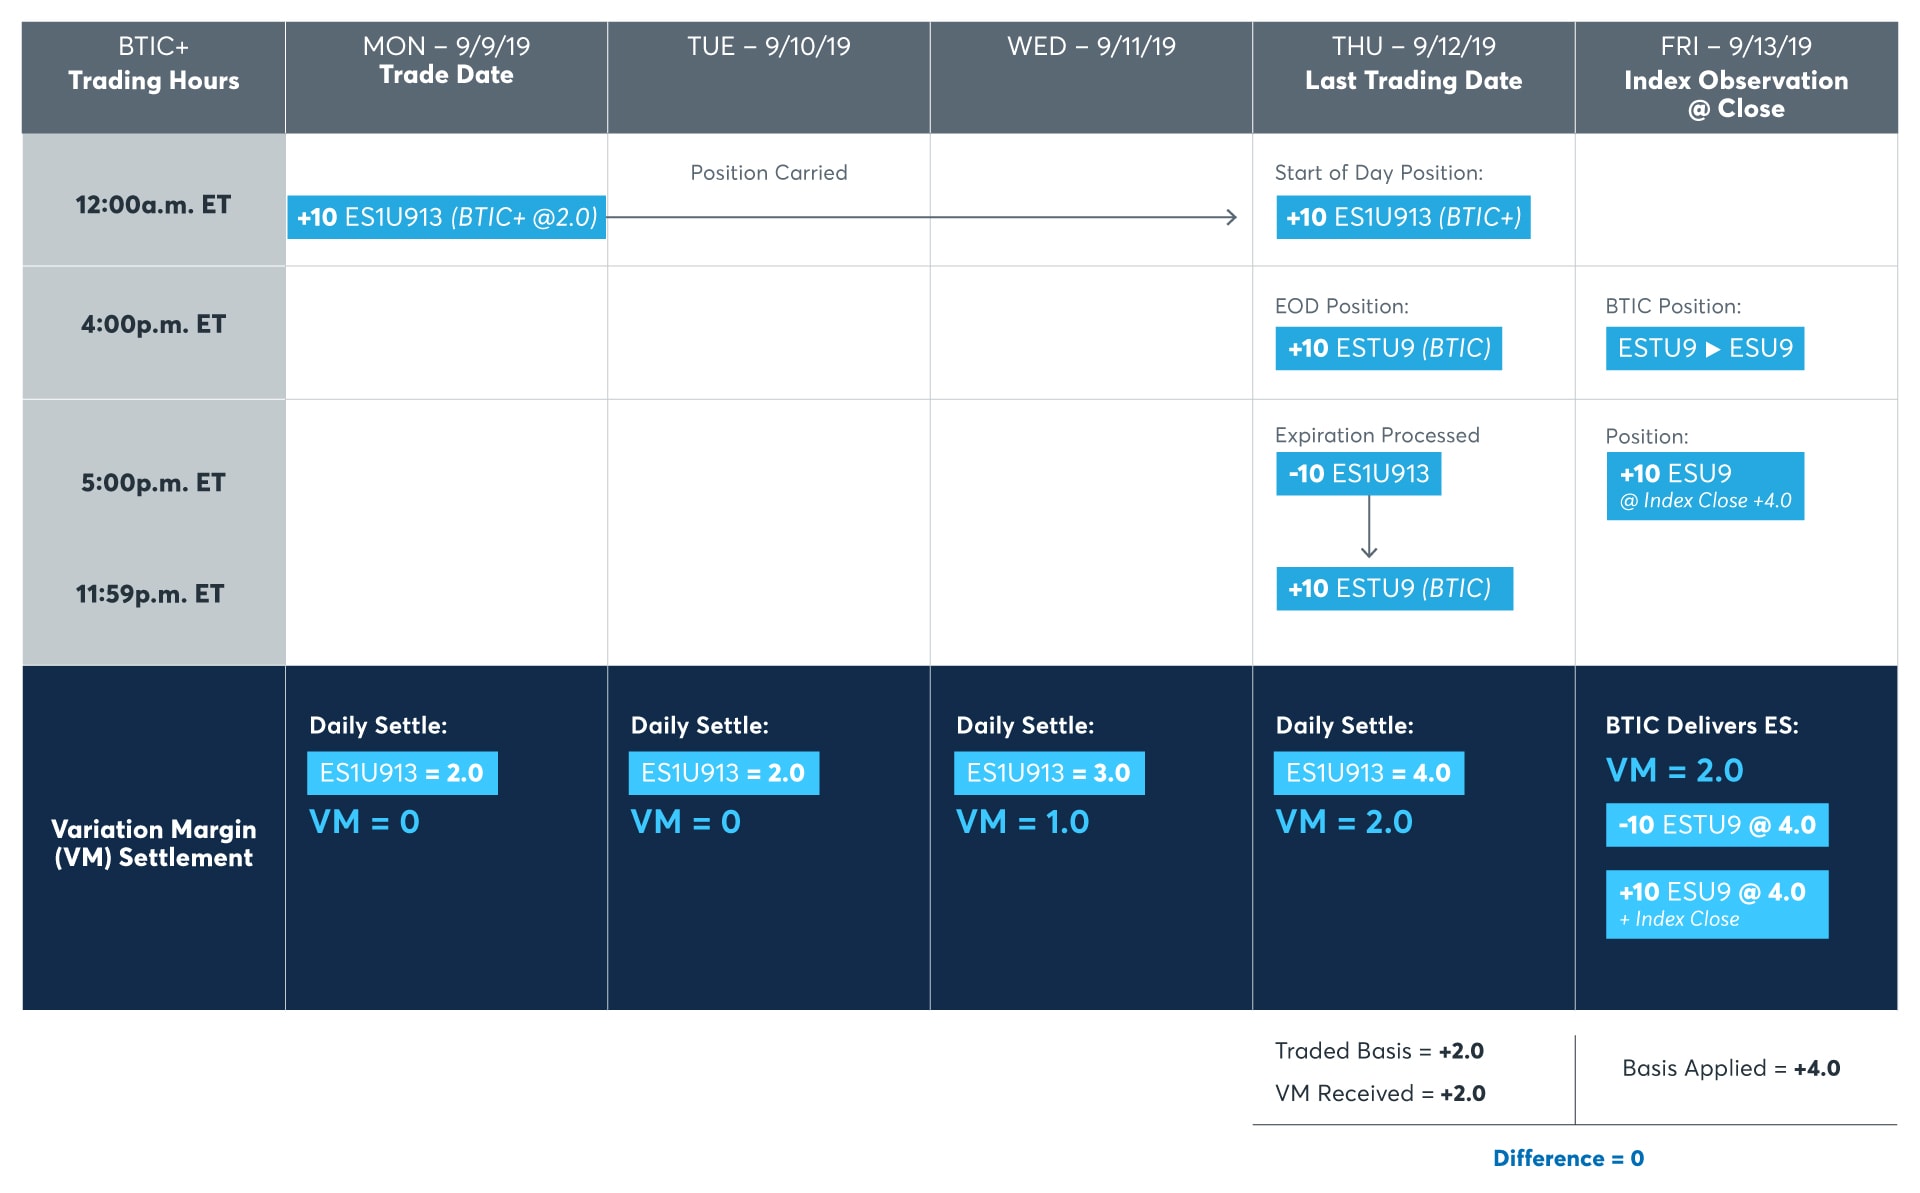Click the +10 ESU9 @ 4.0 + Index Close box
The image size is (1920, 1193).
(1716, 904)
